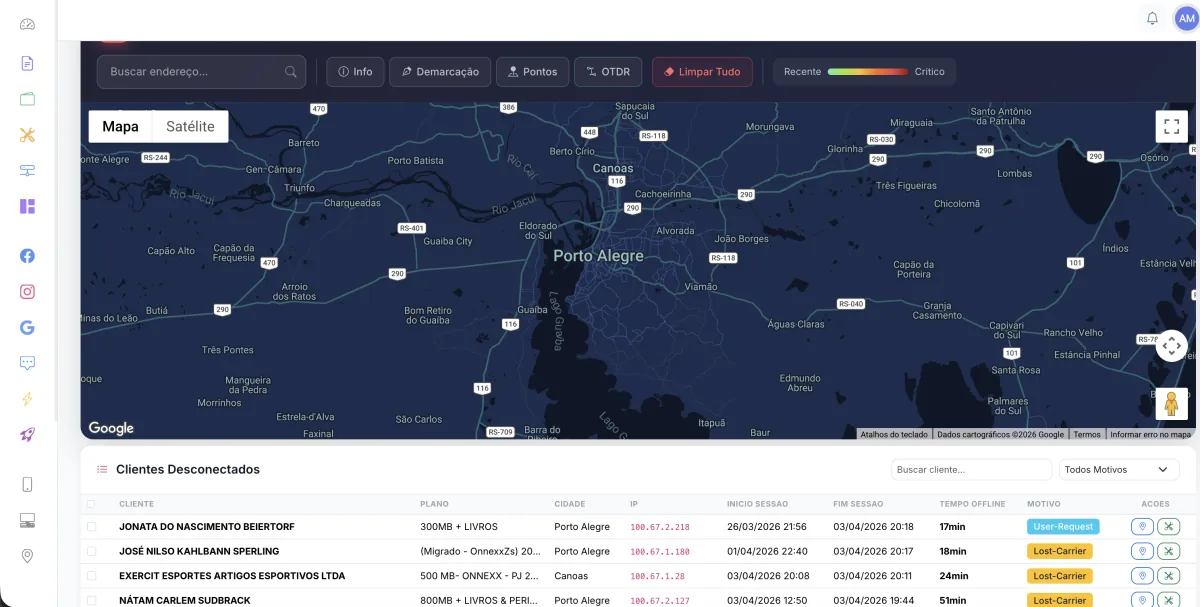1200x607 pixels.
Task: Open the Termos link on map
Action: click(x=1086, y=434)
